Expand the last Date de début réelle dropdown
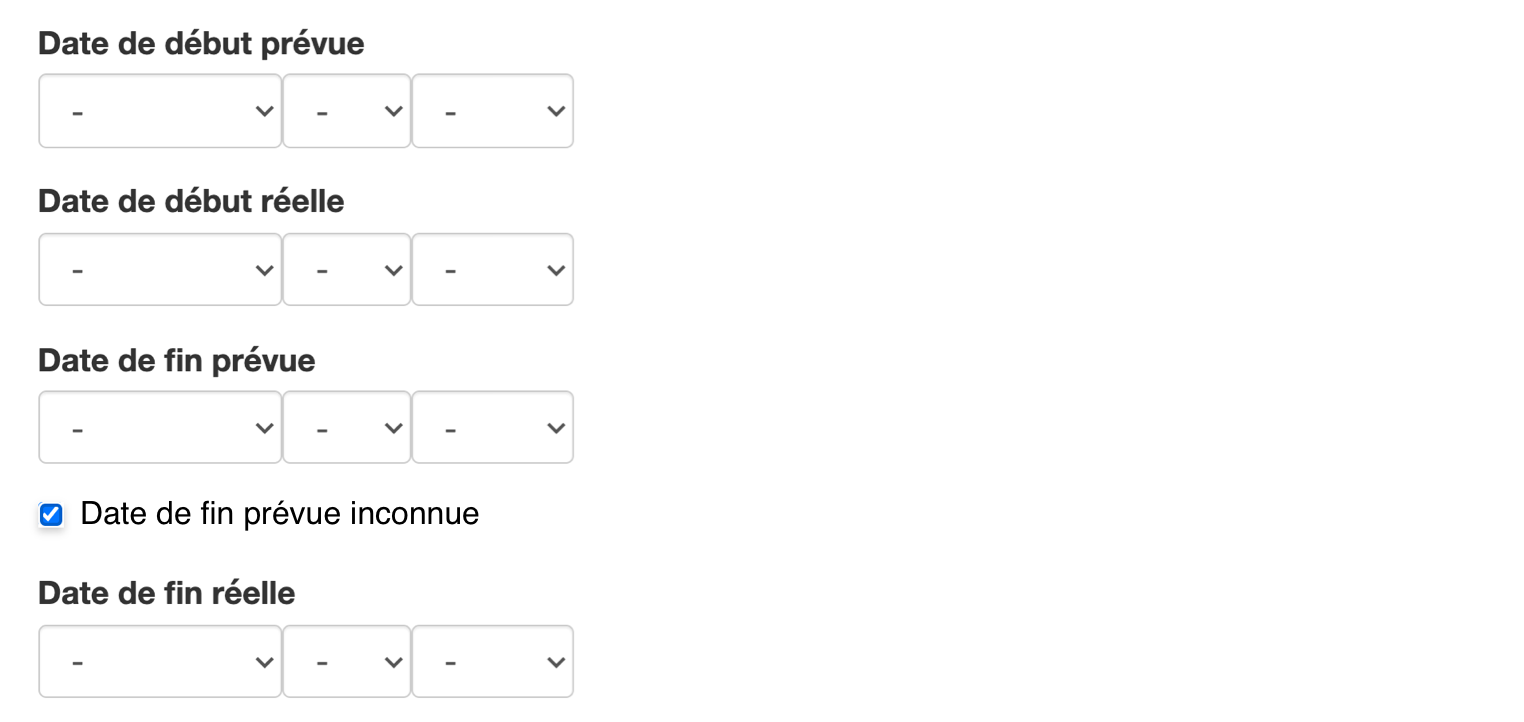Viewport: 1524px width, 722px height. pyautogui.click(x=492, y=270)
